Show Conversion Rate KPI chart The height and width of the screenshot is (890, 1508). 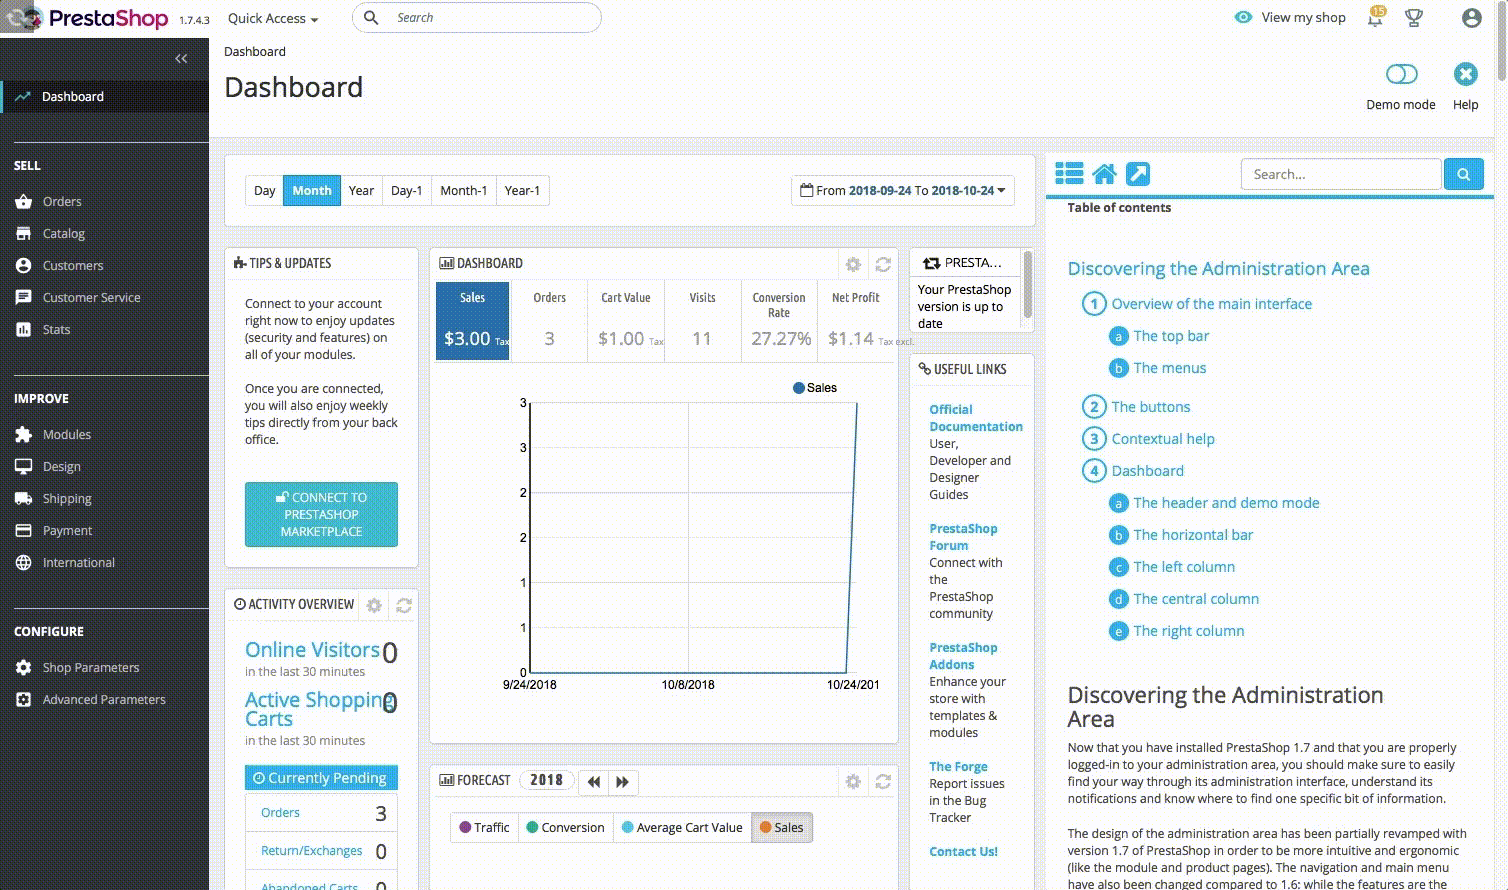(779, 321)
